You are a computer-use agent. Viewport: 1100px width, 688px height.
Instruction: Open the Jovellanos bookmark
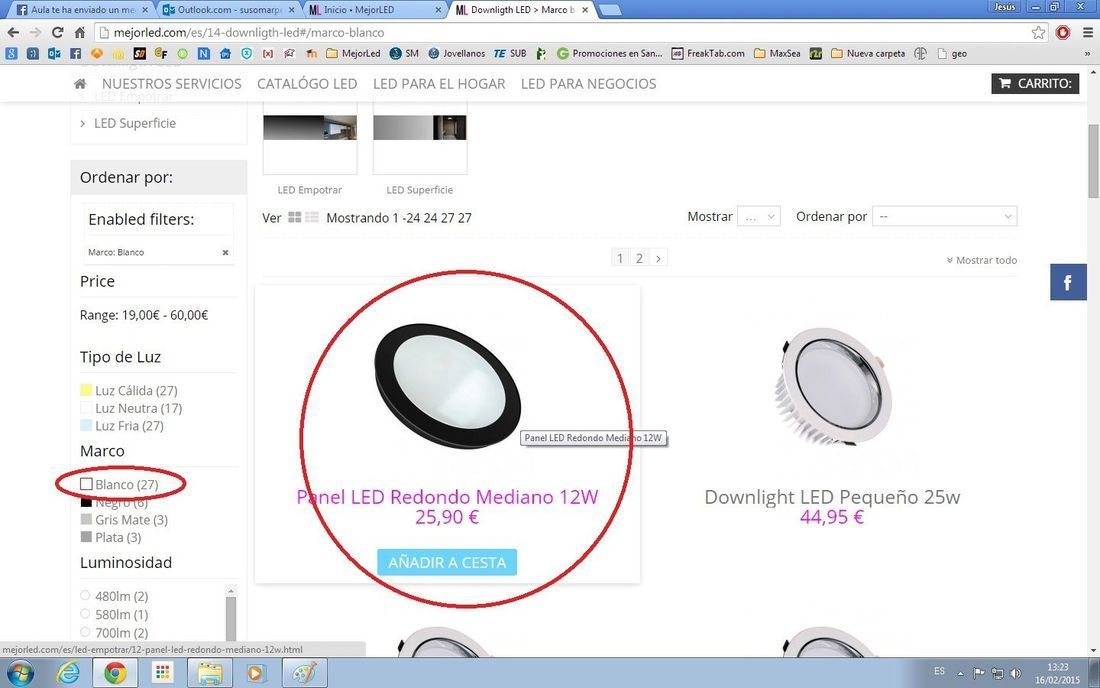pos(457,53)
